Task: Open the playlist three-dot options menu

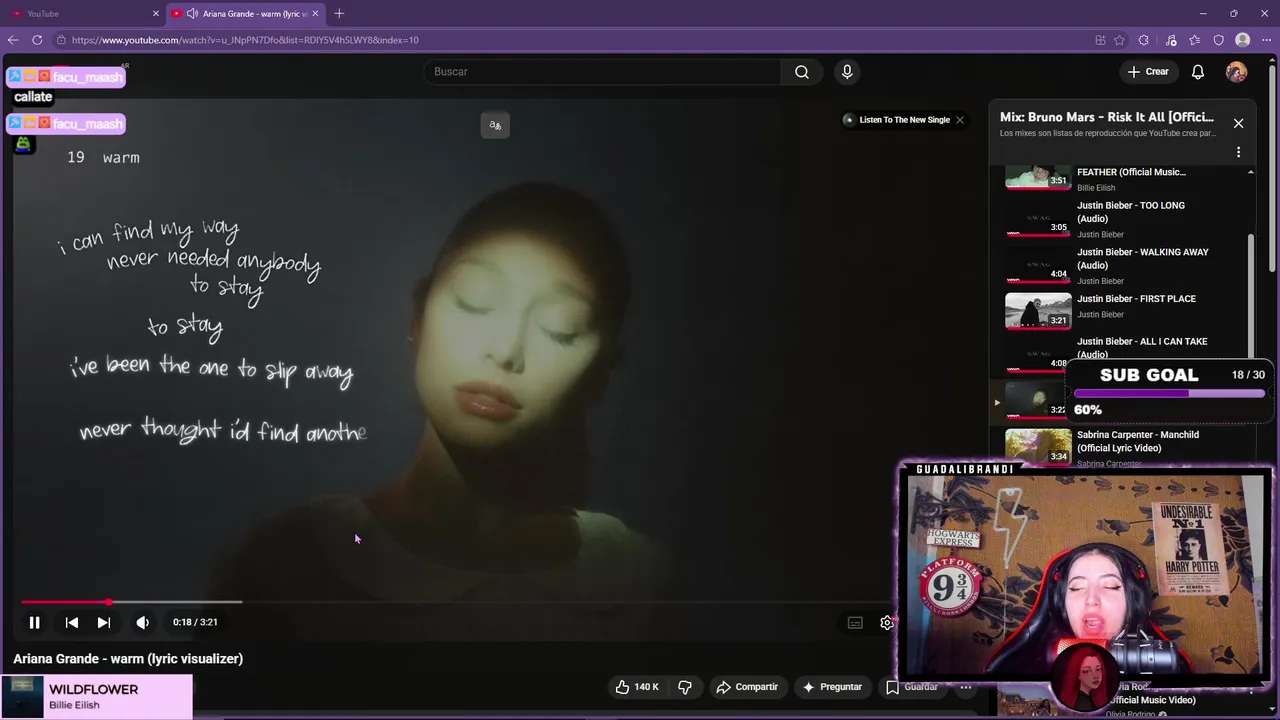Action: pyautogui.click(x=1238, y=153)
